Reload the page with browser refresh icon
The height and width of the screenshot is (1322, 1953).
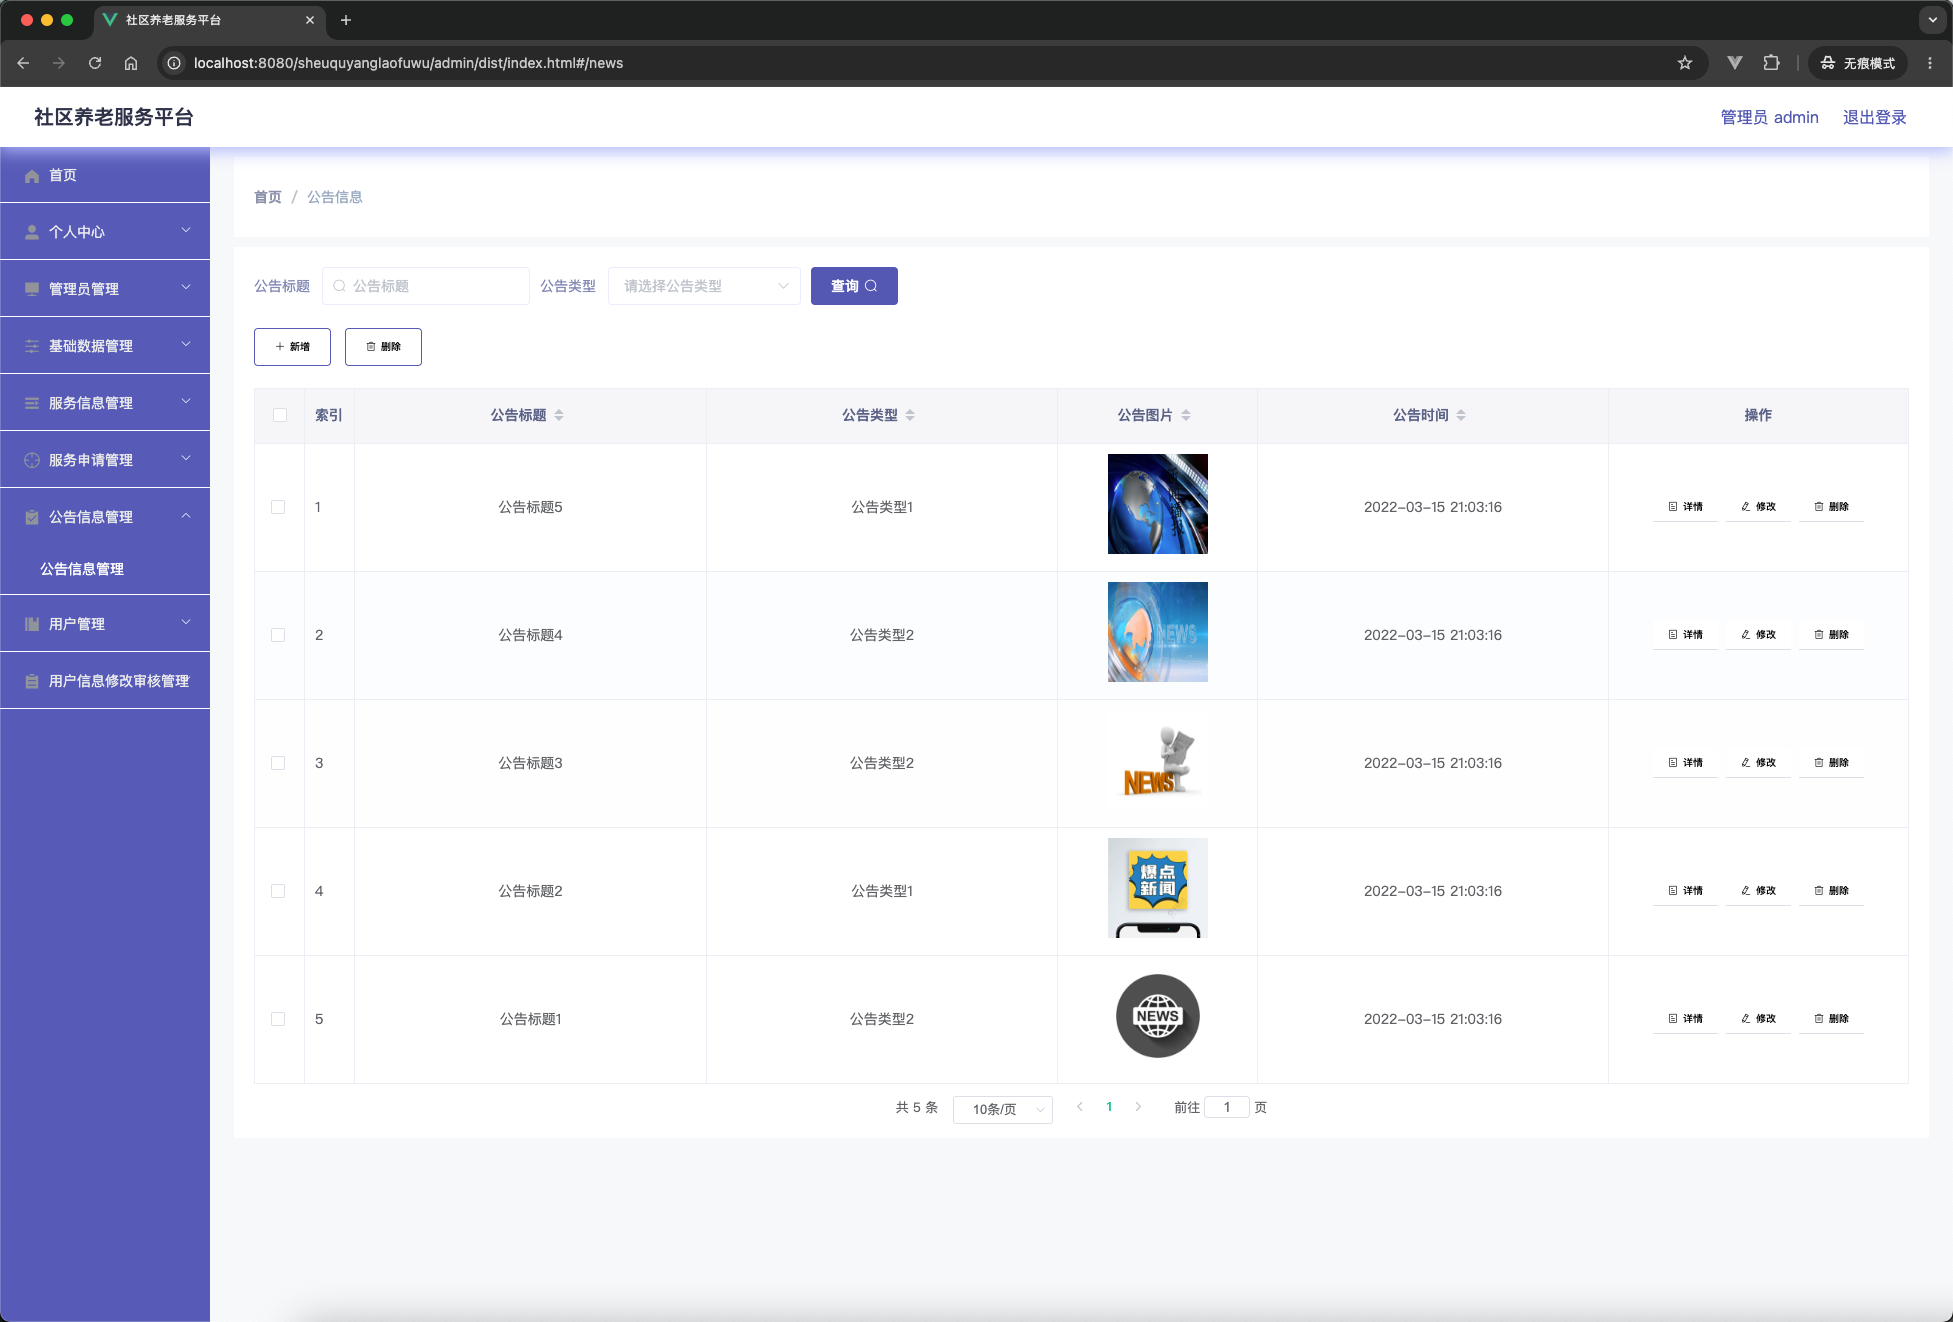point(95,63)
